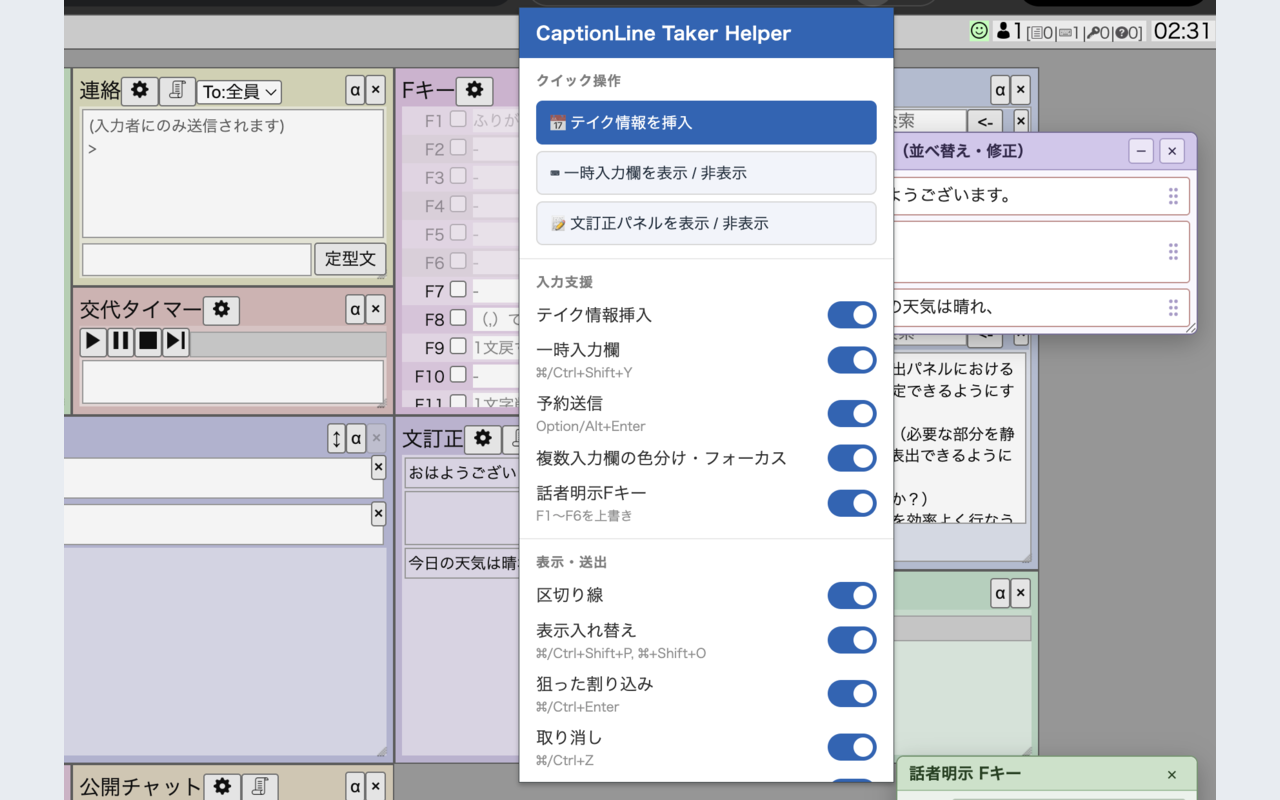Image resolution: width=1280 pixels, height=800 pixels.
Task: Toggle テイク情報挿入 switch
Action: pos(852,315)
